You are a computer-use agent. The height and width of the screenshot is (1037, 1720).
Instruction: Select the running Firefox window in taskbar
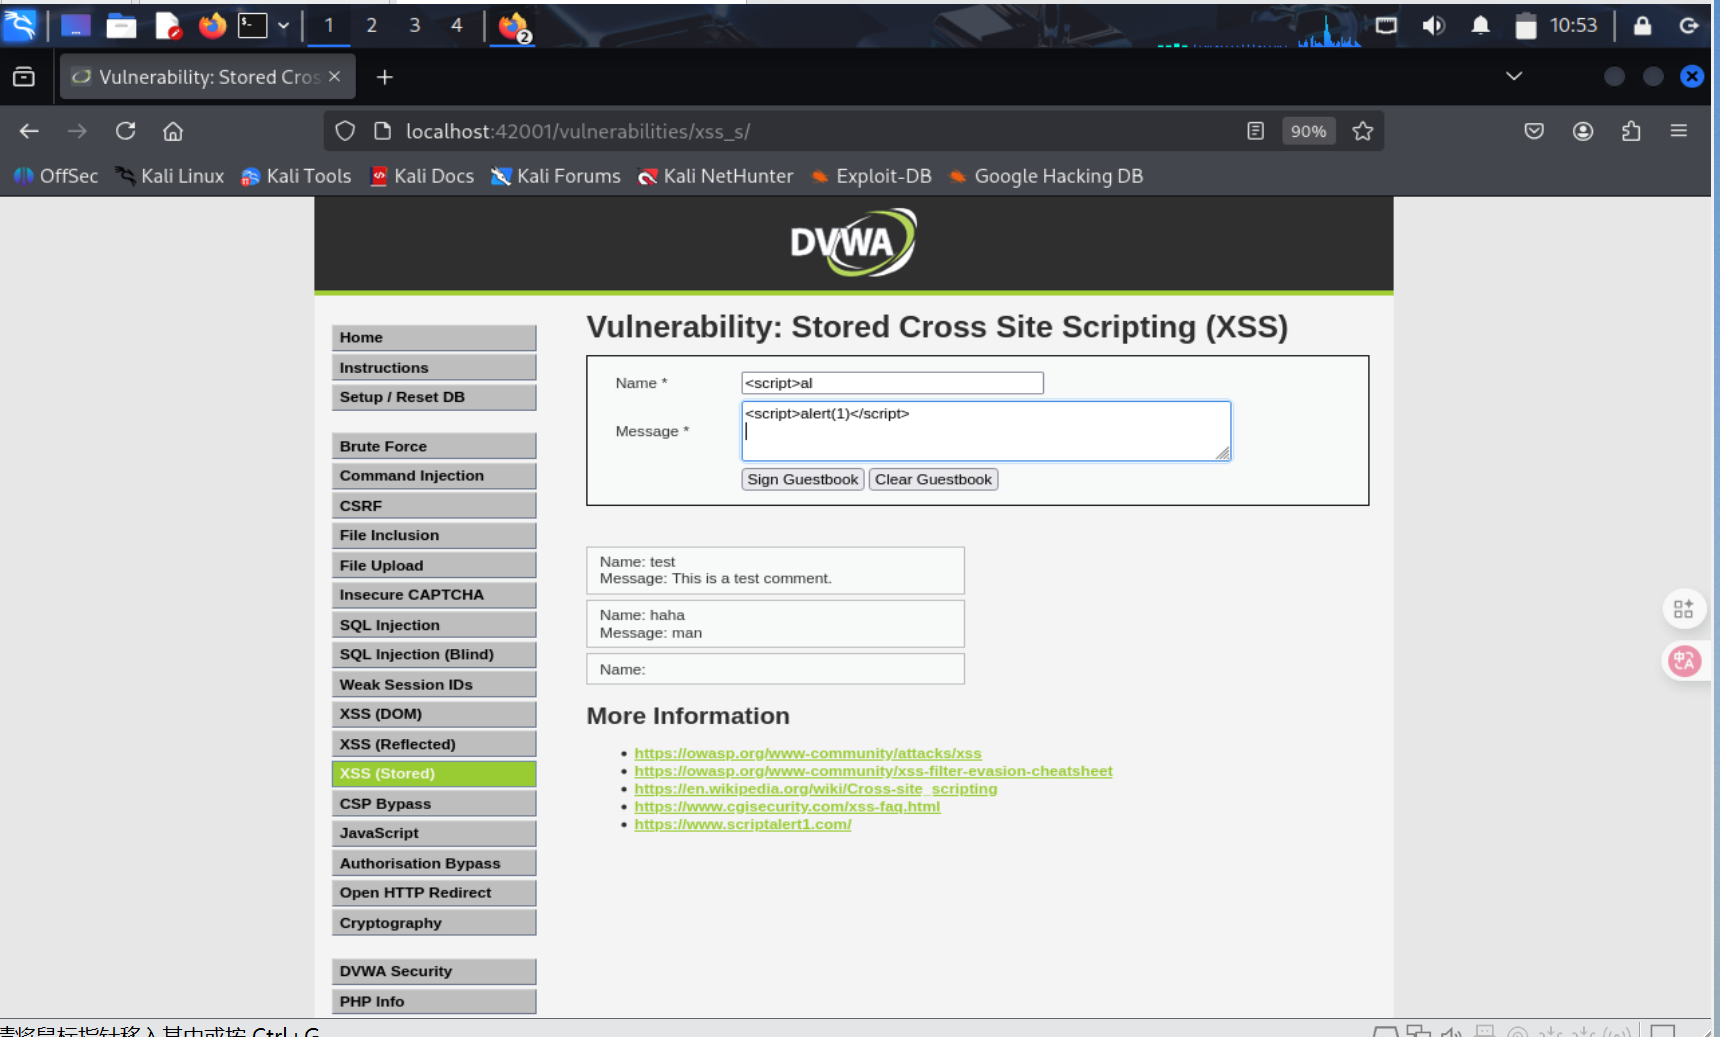tap(514, 26)
